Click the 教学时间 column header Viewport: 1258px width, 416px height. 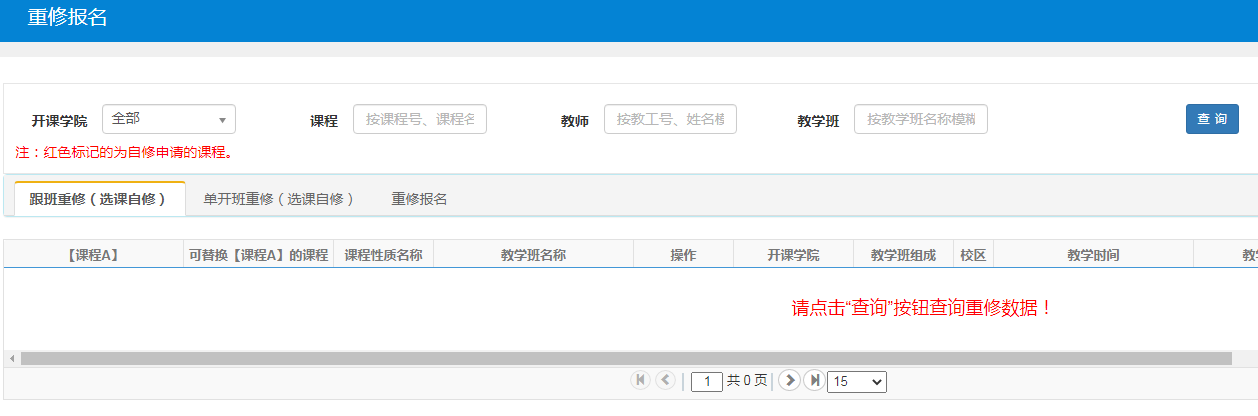point(1092,255)
